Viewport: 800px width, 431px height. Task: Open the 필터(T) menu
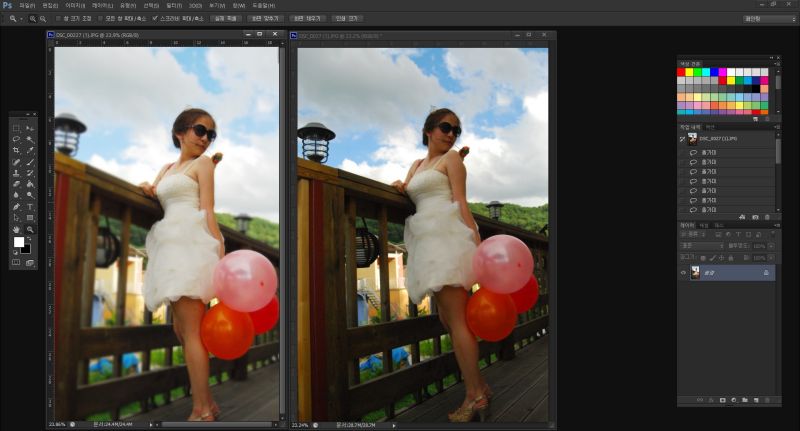tap(174, 5)
